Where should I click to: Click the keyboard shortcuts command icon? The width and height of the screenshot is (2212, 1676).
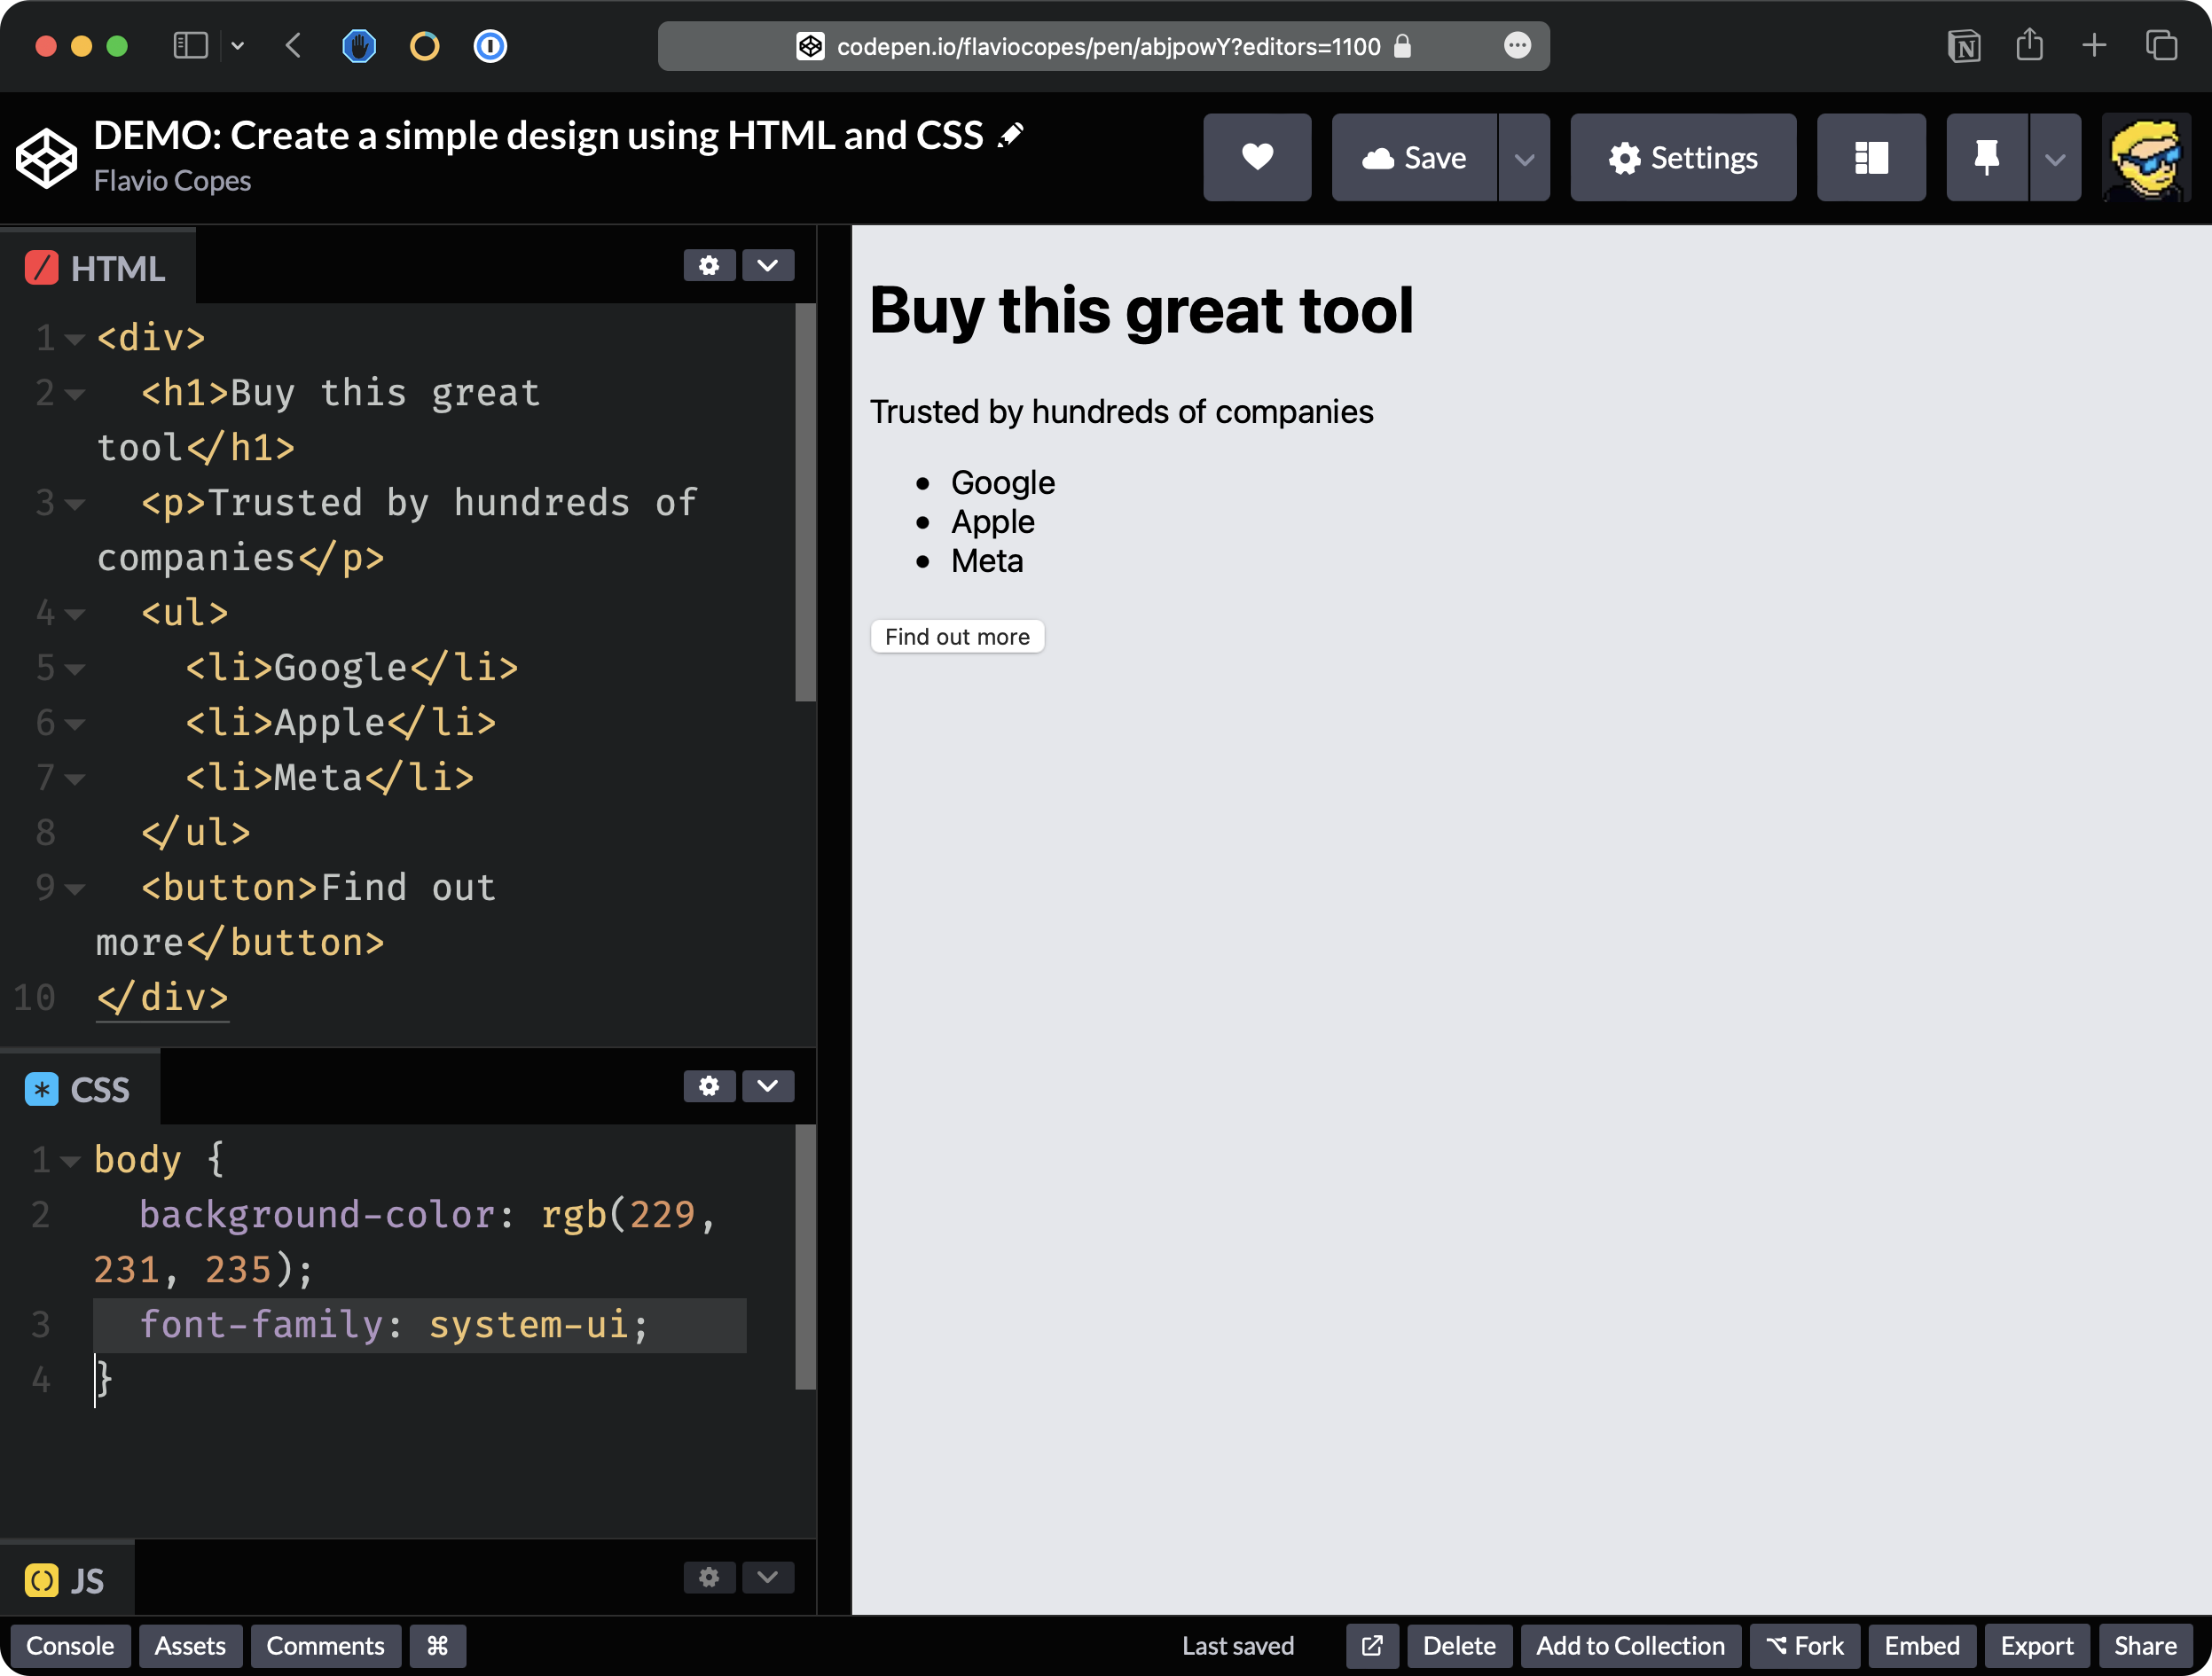tap(437, 1646)
